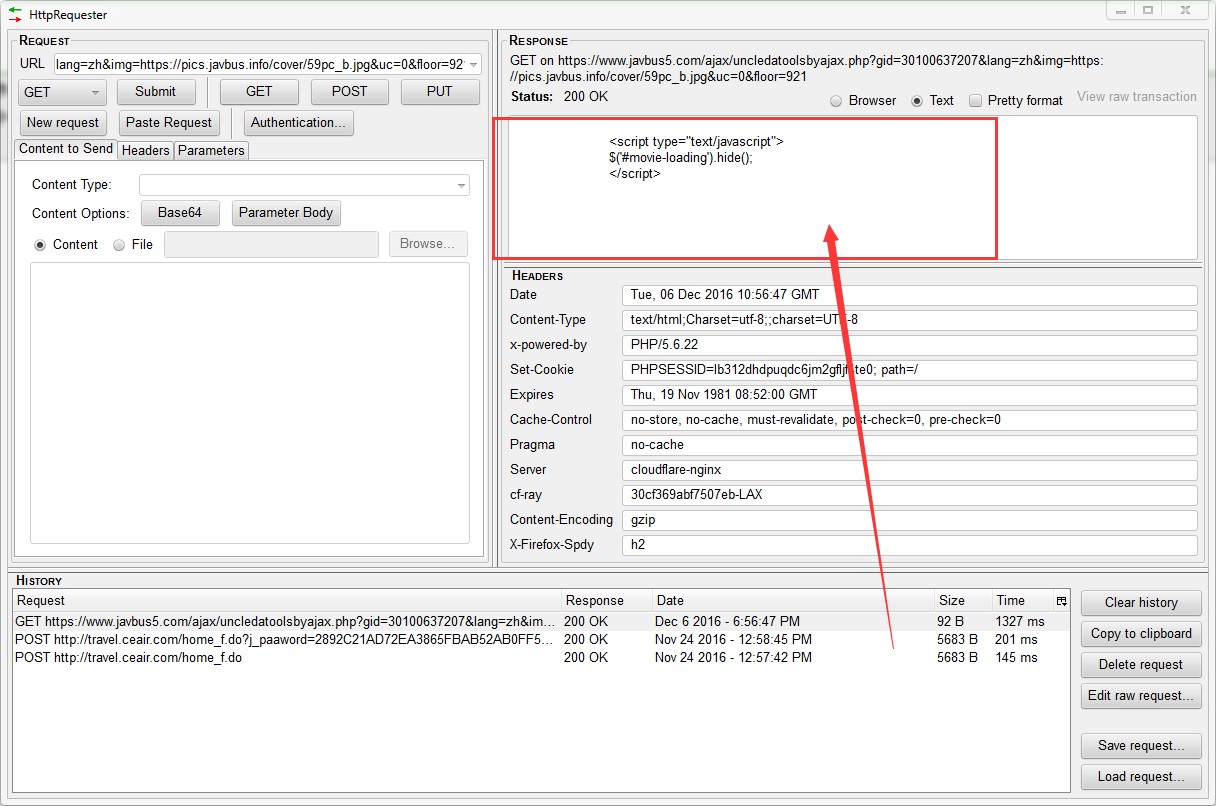Send request with the GET button
1216x806 pixels.
(x=259, y=92)
